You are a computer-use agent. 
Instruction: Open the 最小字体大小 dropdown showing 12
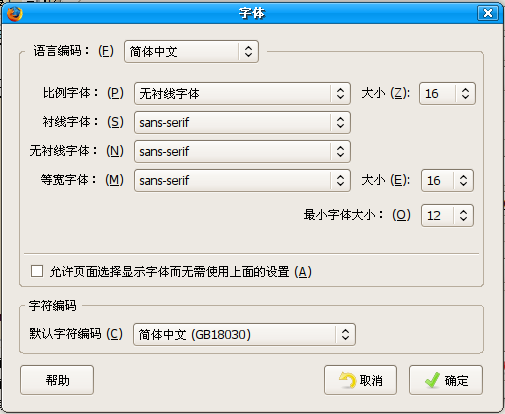point(447,215)
